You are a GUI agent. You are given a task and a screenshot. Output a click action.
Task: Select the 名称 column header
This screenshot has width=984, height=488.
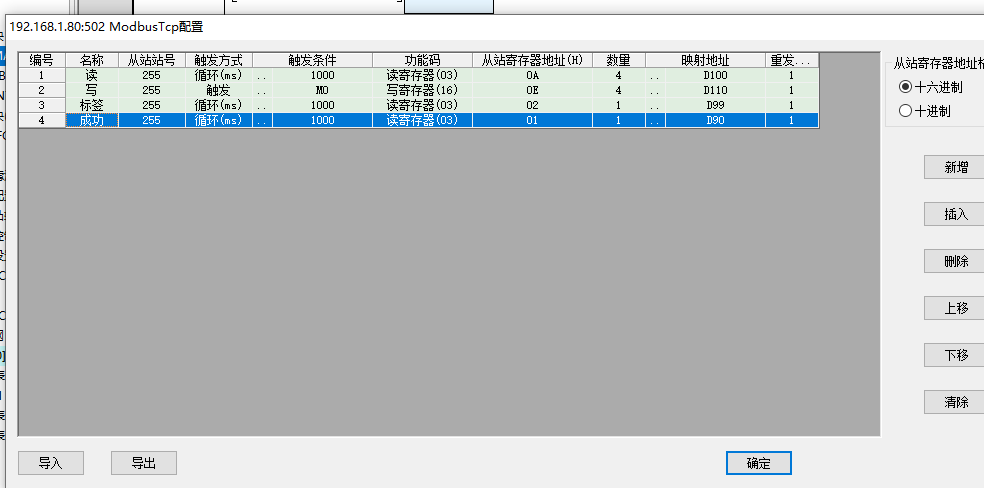pyautogui.click(x=92, y=60)
